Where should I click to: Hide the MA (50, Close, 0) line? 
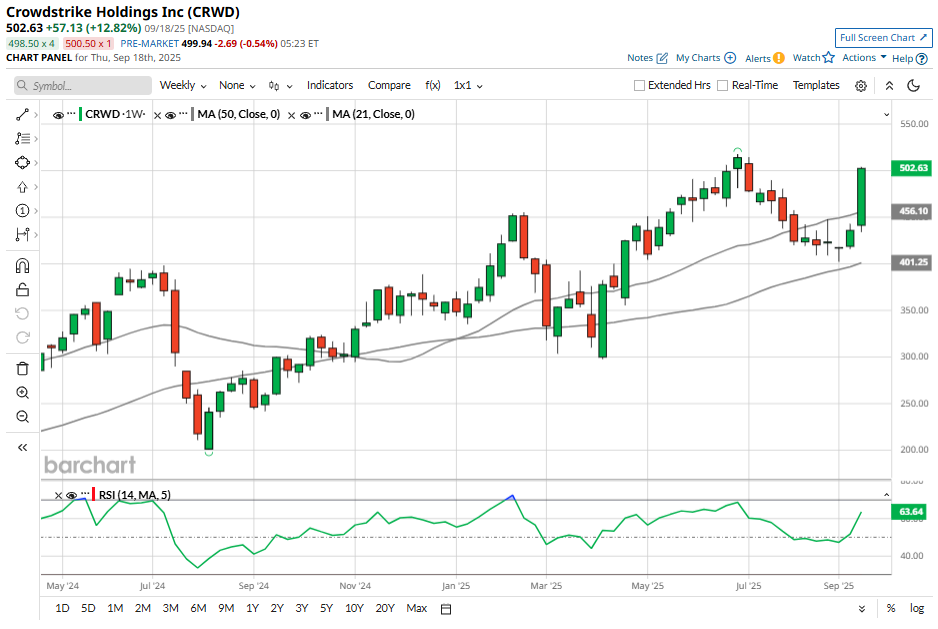pos(170,115)
